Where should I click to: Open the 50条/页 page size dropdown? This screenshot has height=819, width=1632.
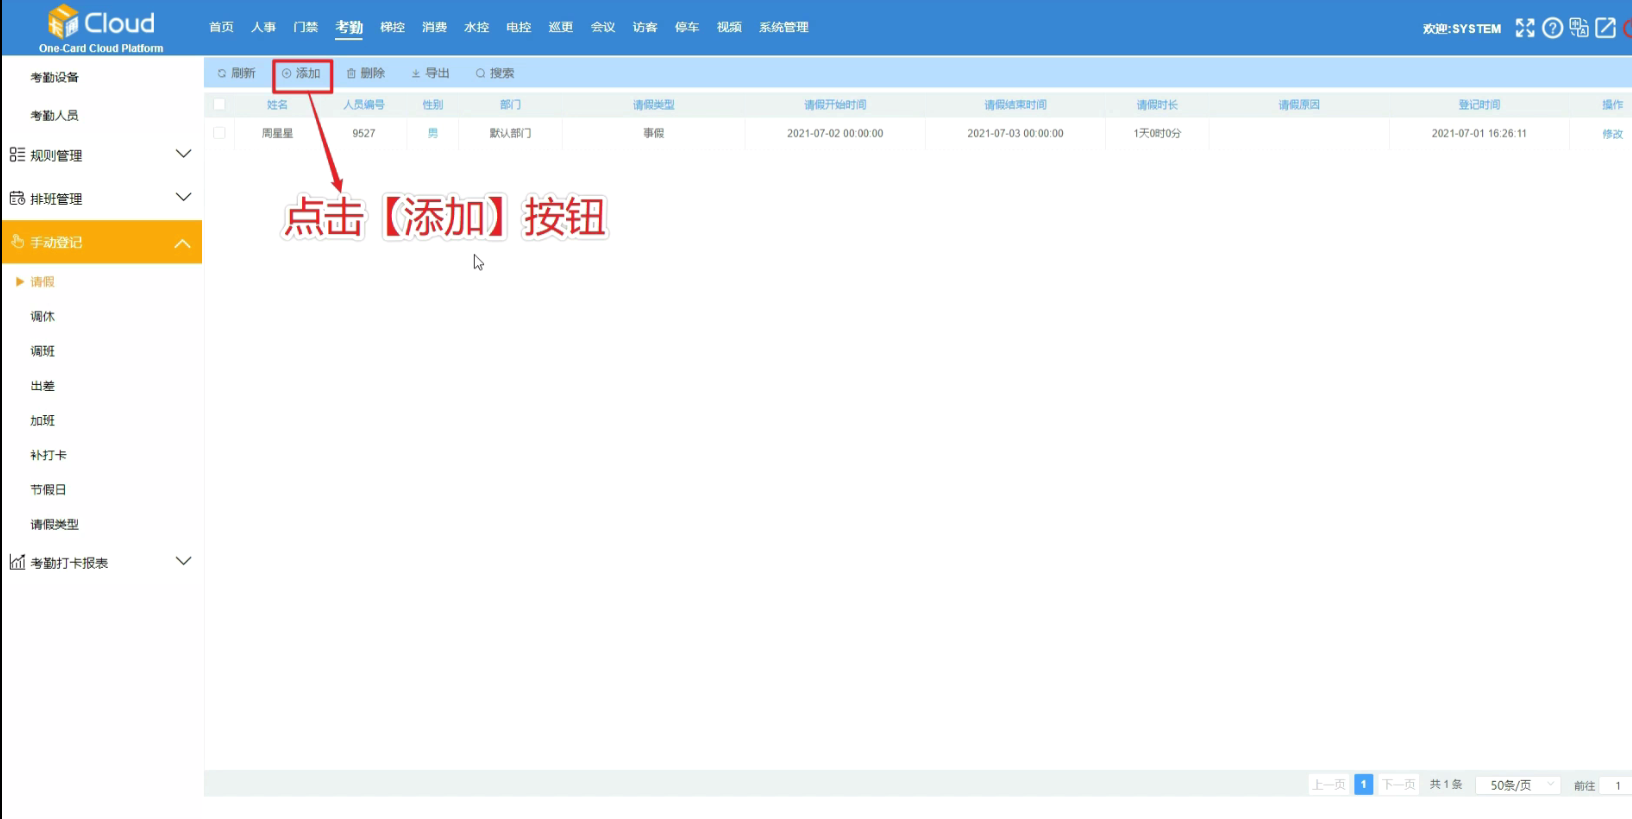[1518, 785]
